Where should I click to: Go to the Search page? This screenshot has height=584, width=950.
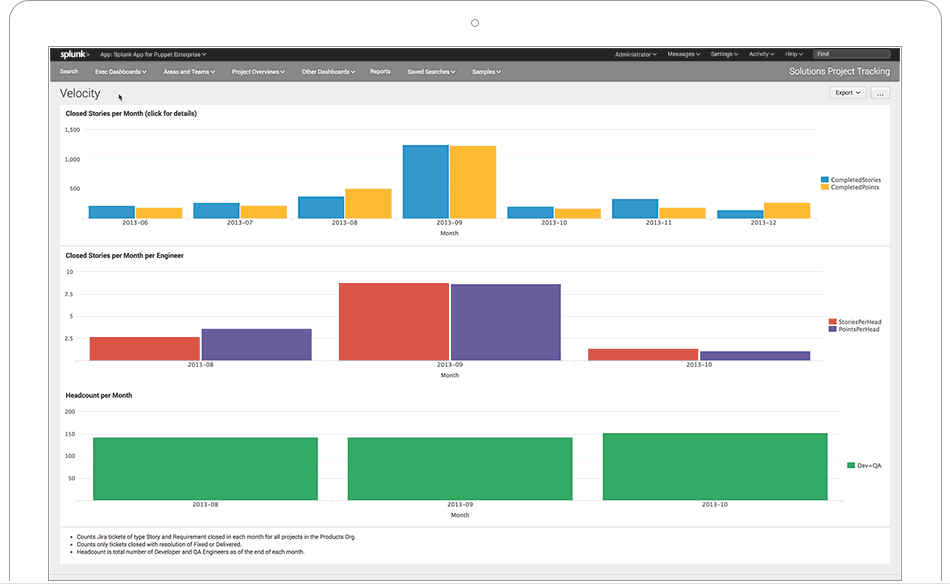point(69,72)
